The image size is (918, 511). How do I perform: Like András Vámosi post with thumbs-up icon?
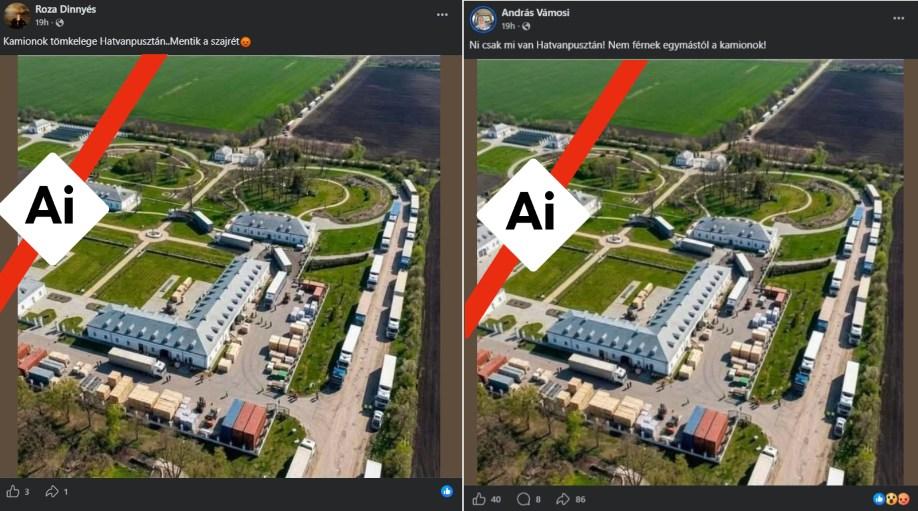point(479,499)
